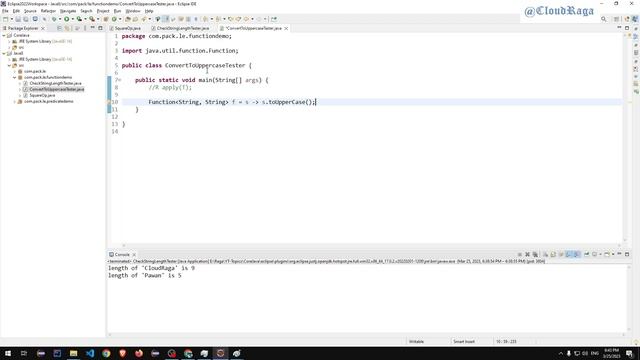Open the Source menu

pos(30,11)
